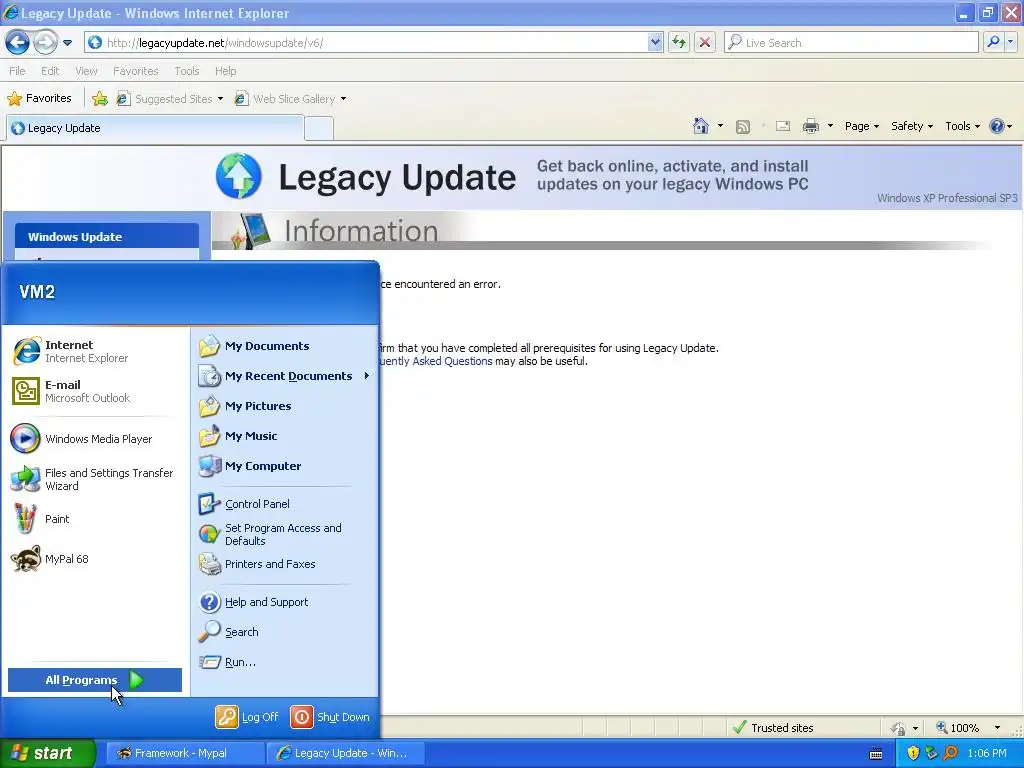Click Trusted sites security zone indicator
1024x768 pixels.
[773, 728]
